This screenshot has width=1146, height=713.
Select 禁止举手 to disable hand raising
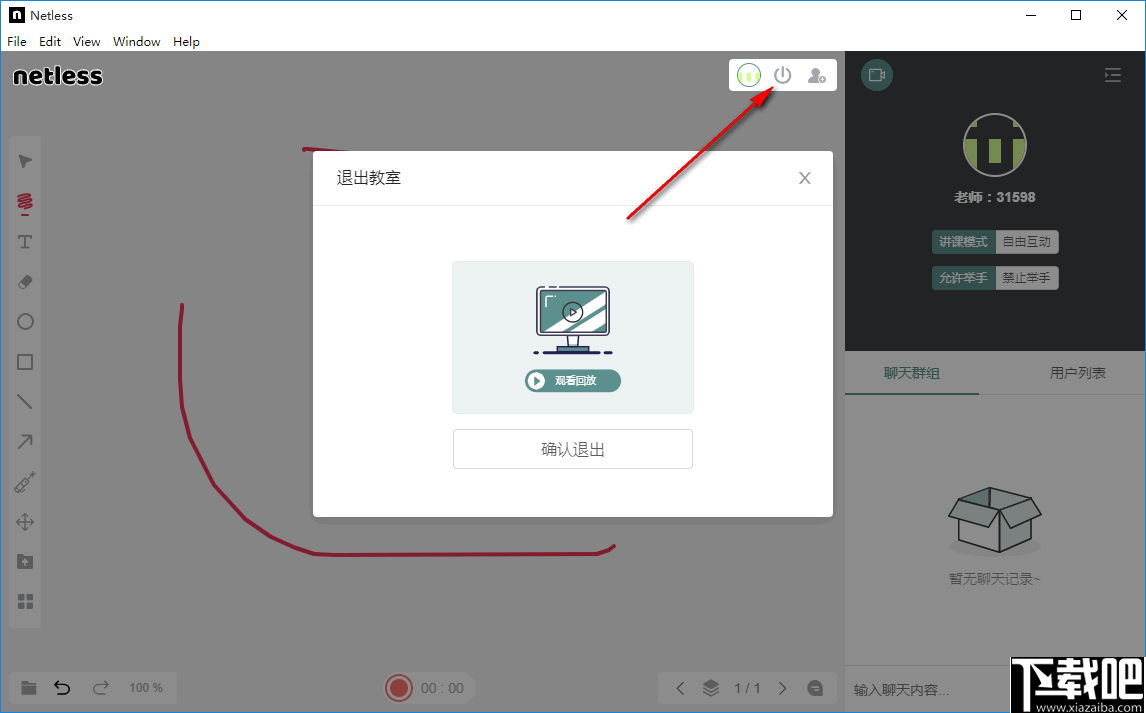[1027, 278]
